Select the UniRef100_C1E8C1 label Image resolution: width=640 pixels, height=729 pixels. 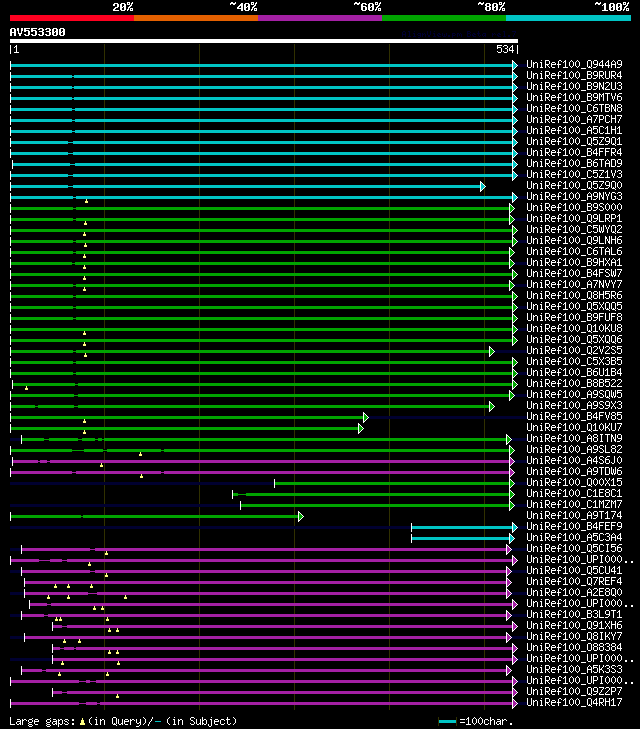pos(574,494)
